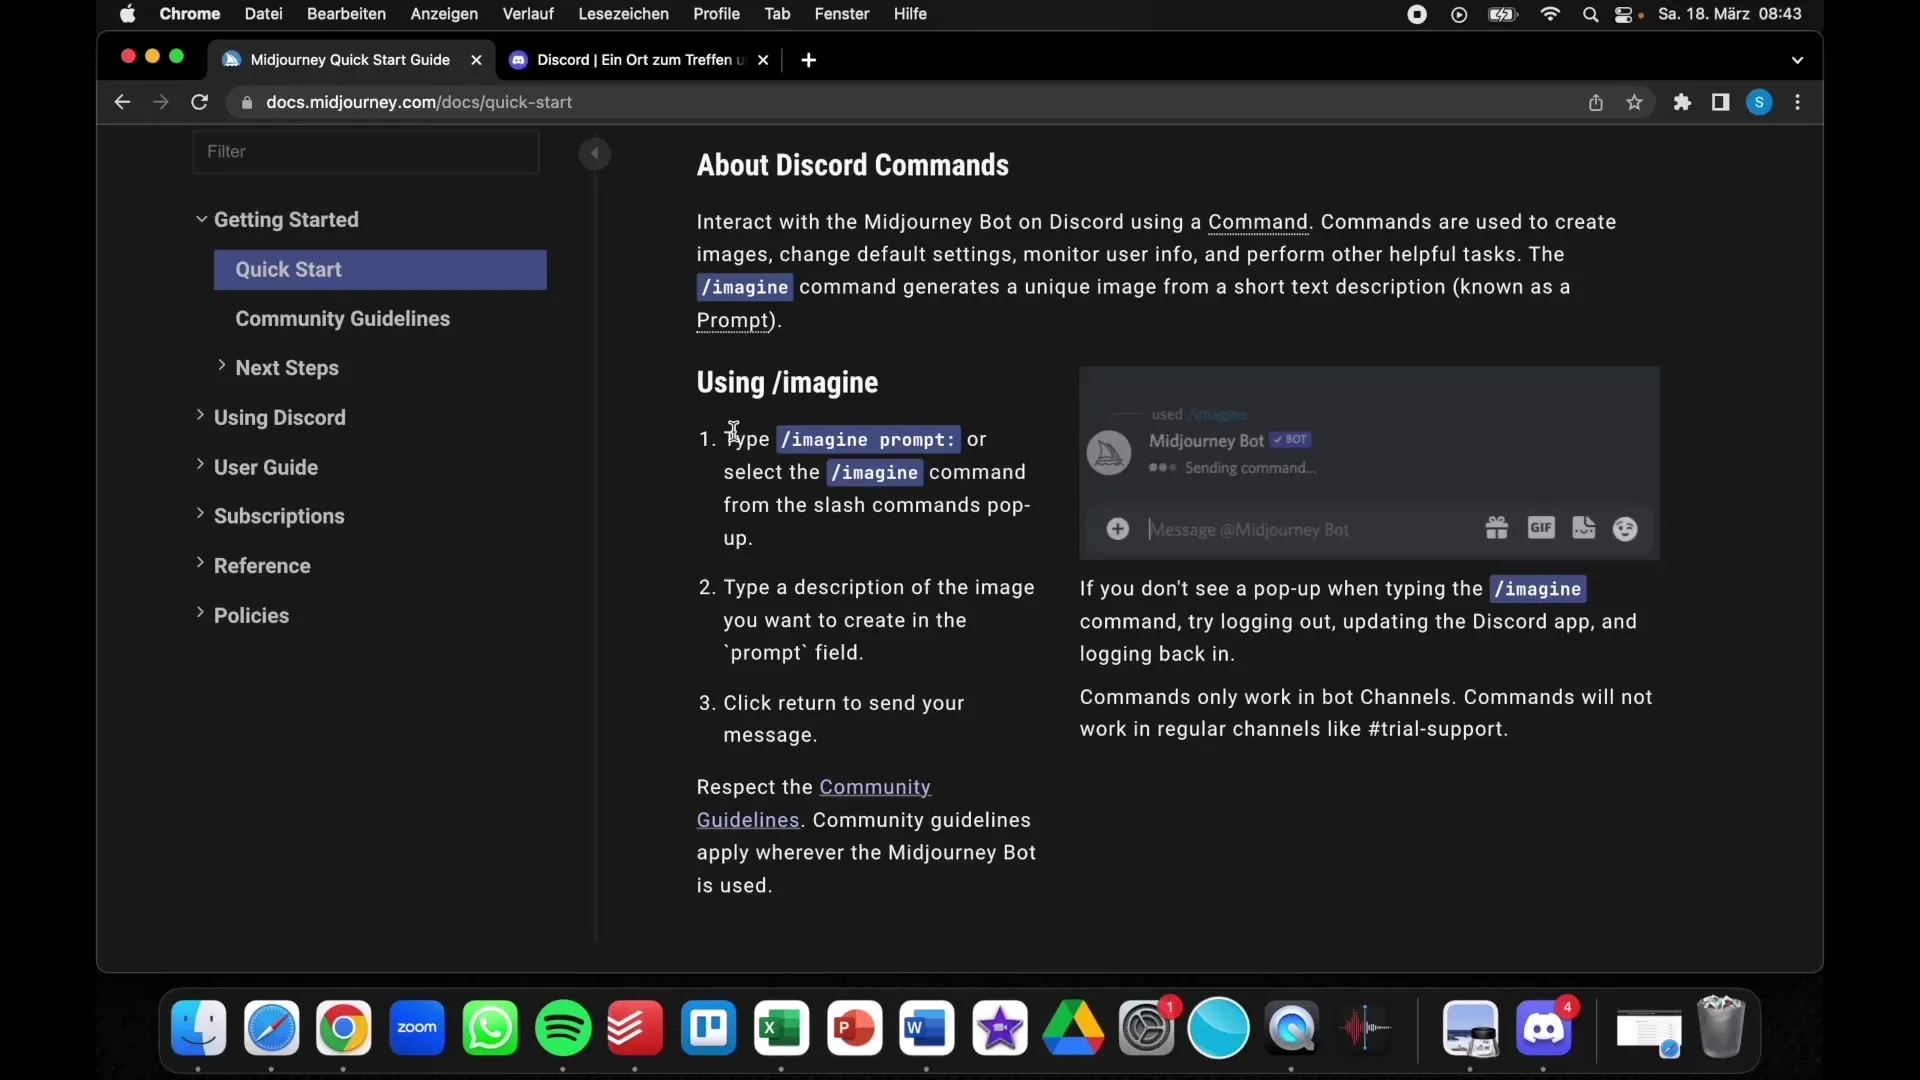Open the Verlauf menu
1920x1080 pixels.
pyautogui.click(x=528, y=14)
